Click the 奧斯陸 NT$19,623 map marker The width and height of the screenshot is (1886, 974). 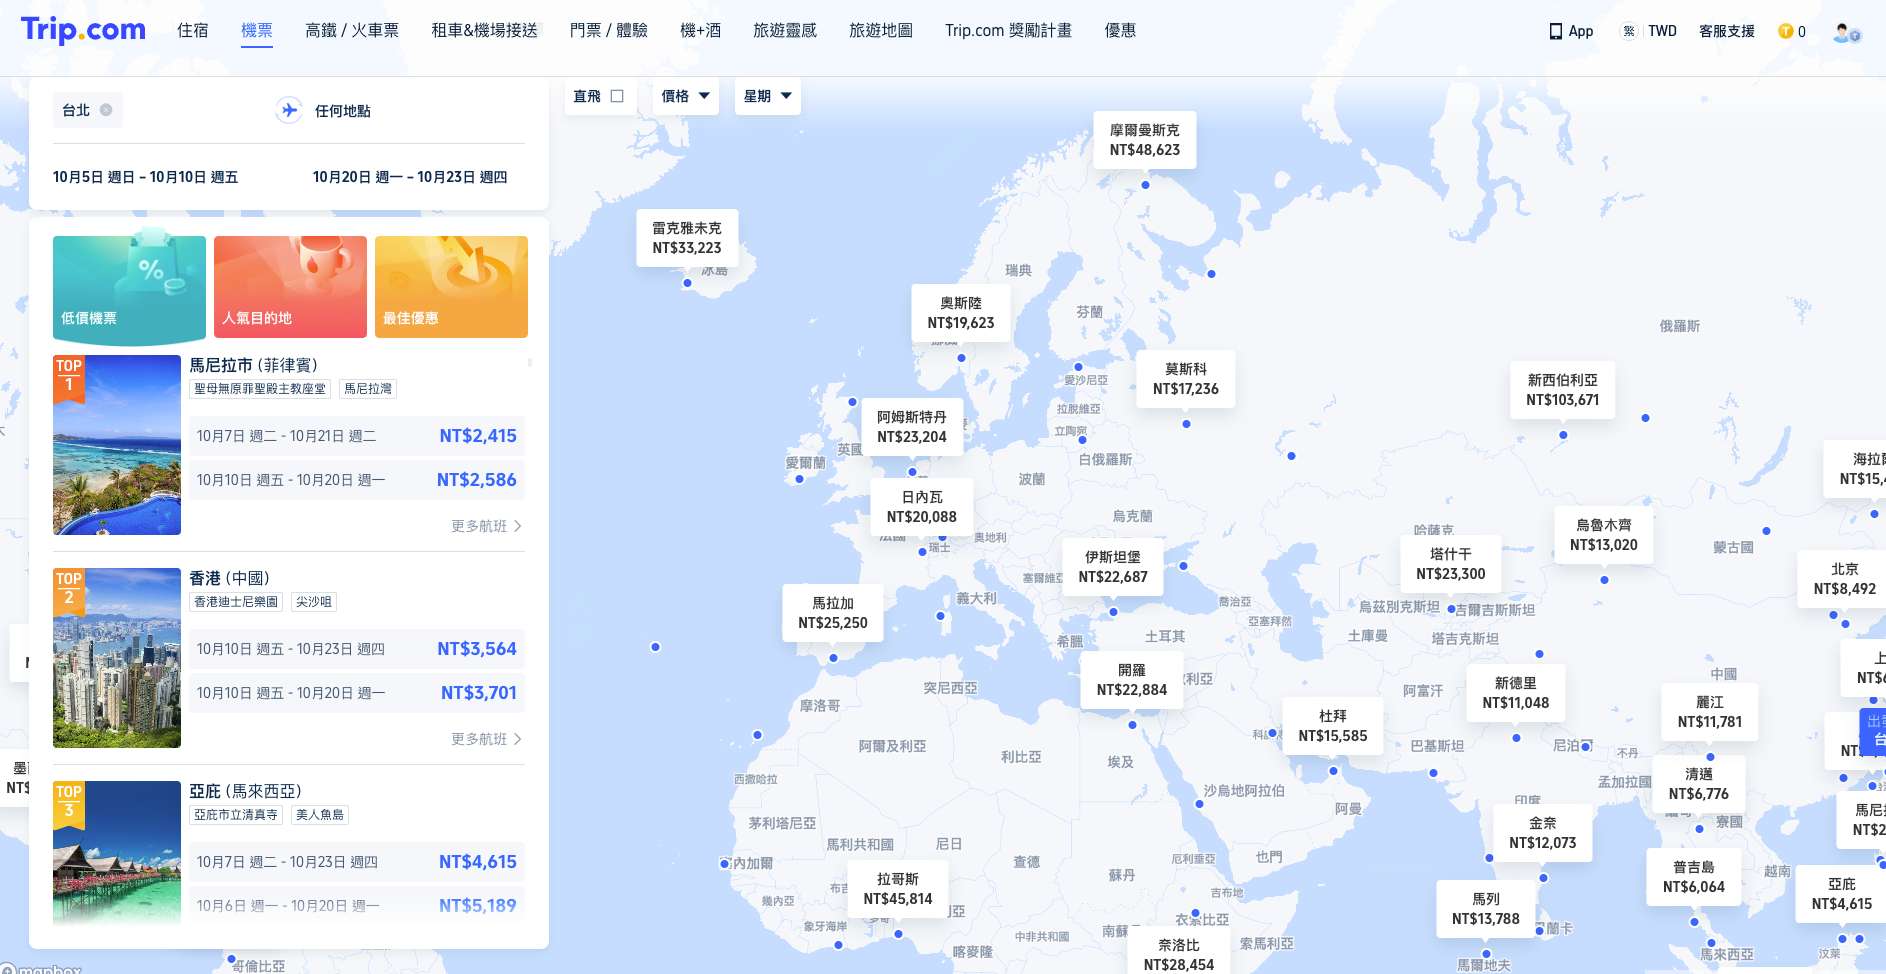point(961,313)
